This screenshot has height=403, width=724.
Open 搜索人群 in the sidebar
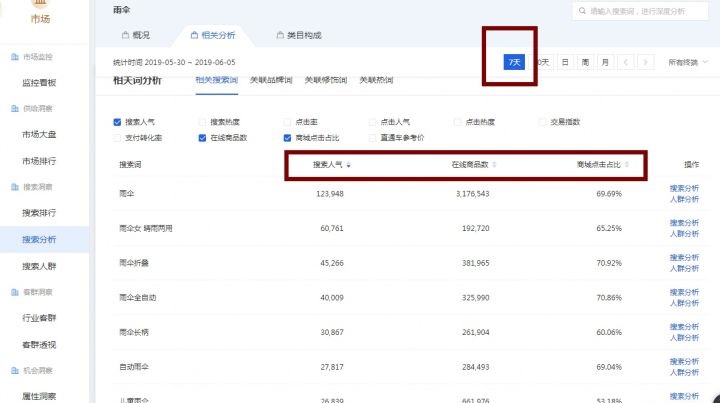point(39,266)
